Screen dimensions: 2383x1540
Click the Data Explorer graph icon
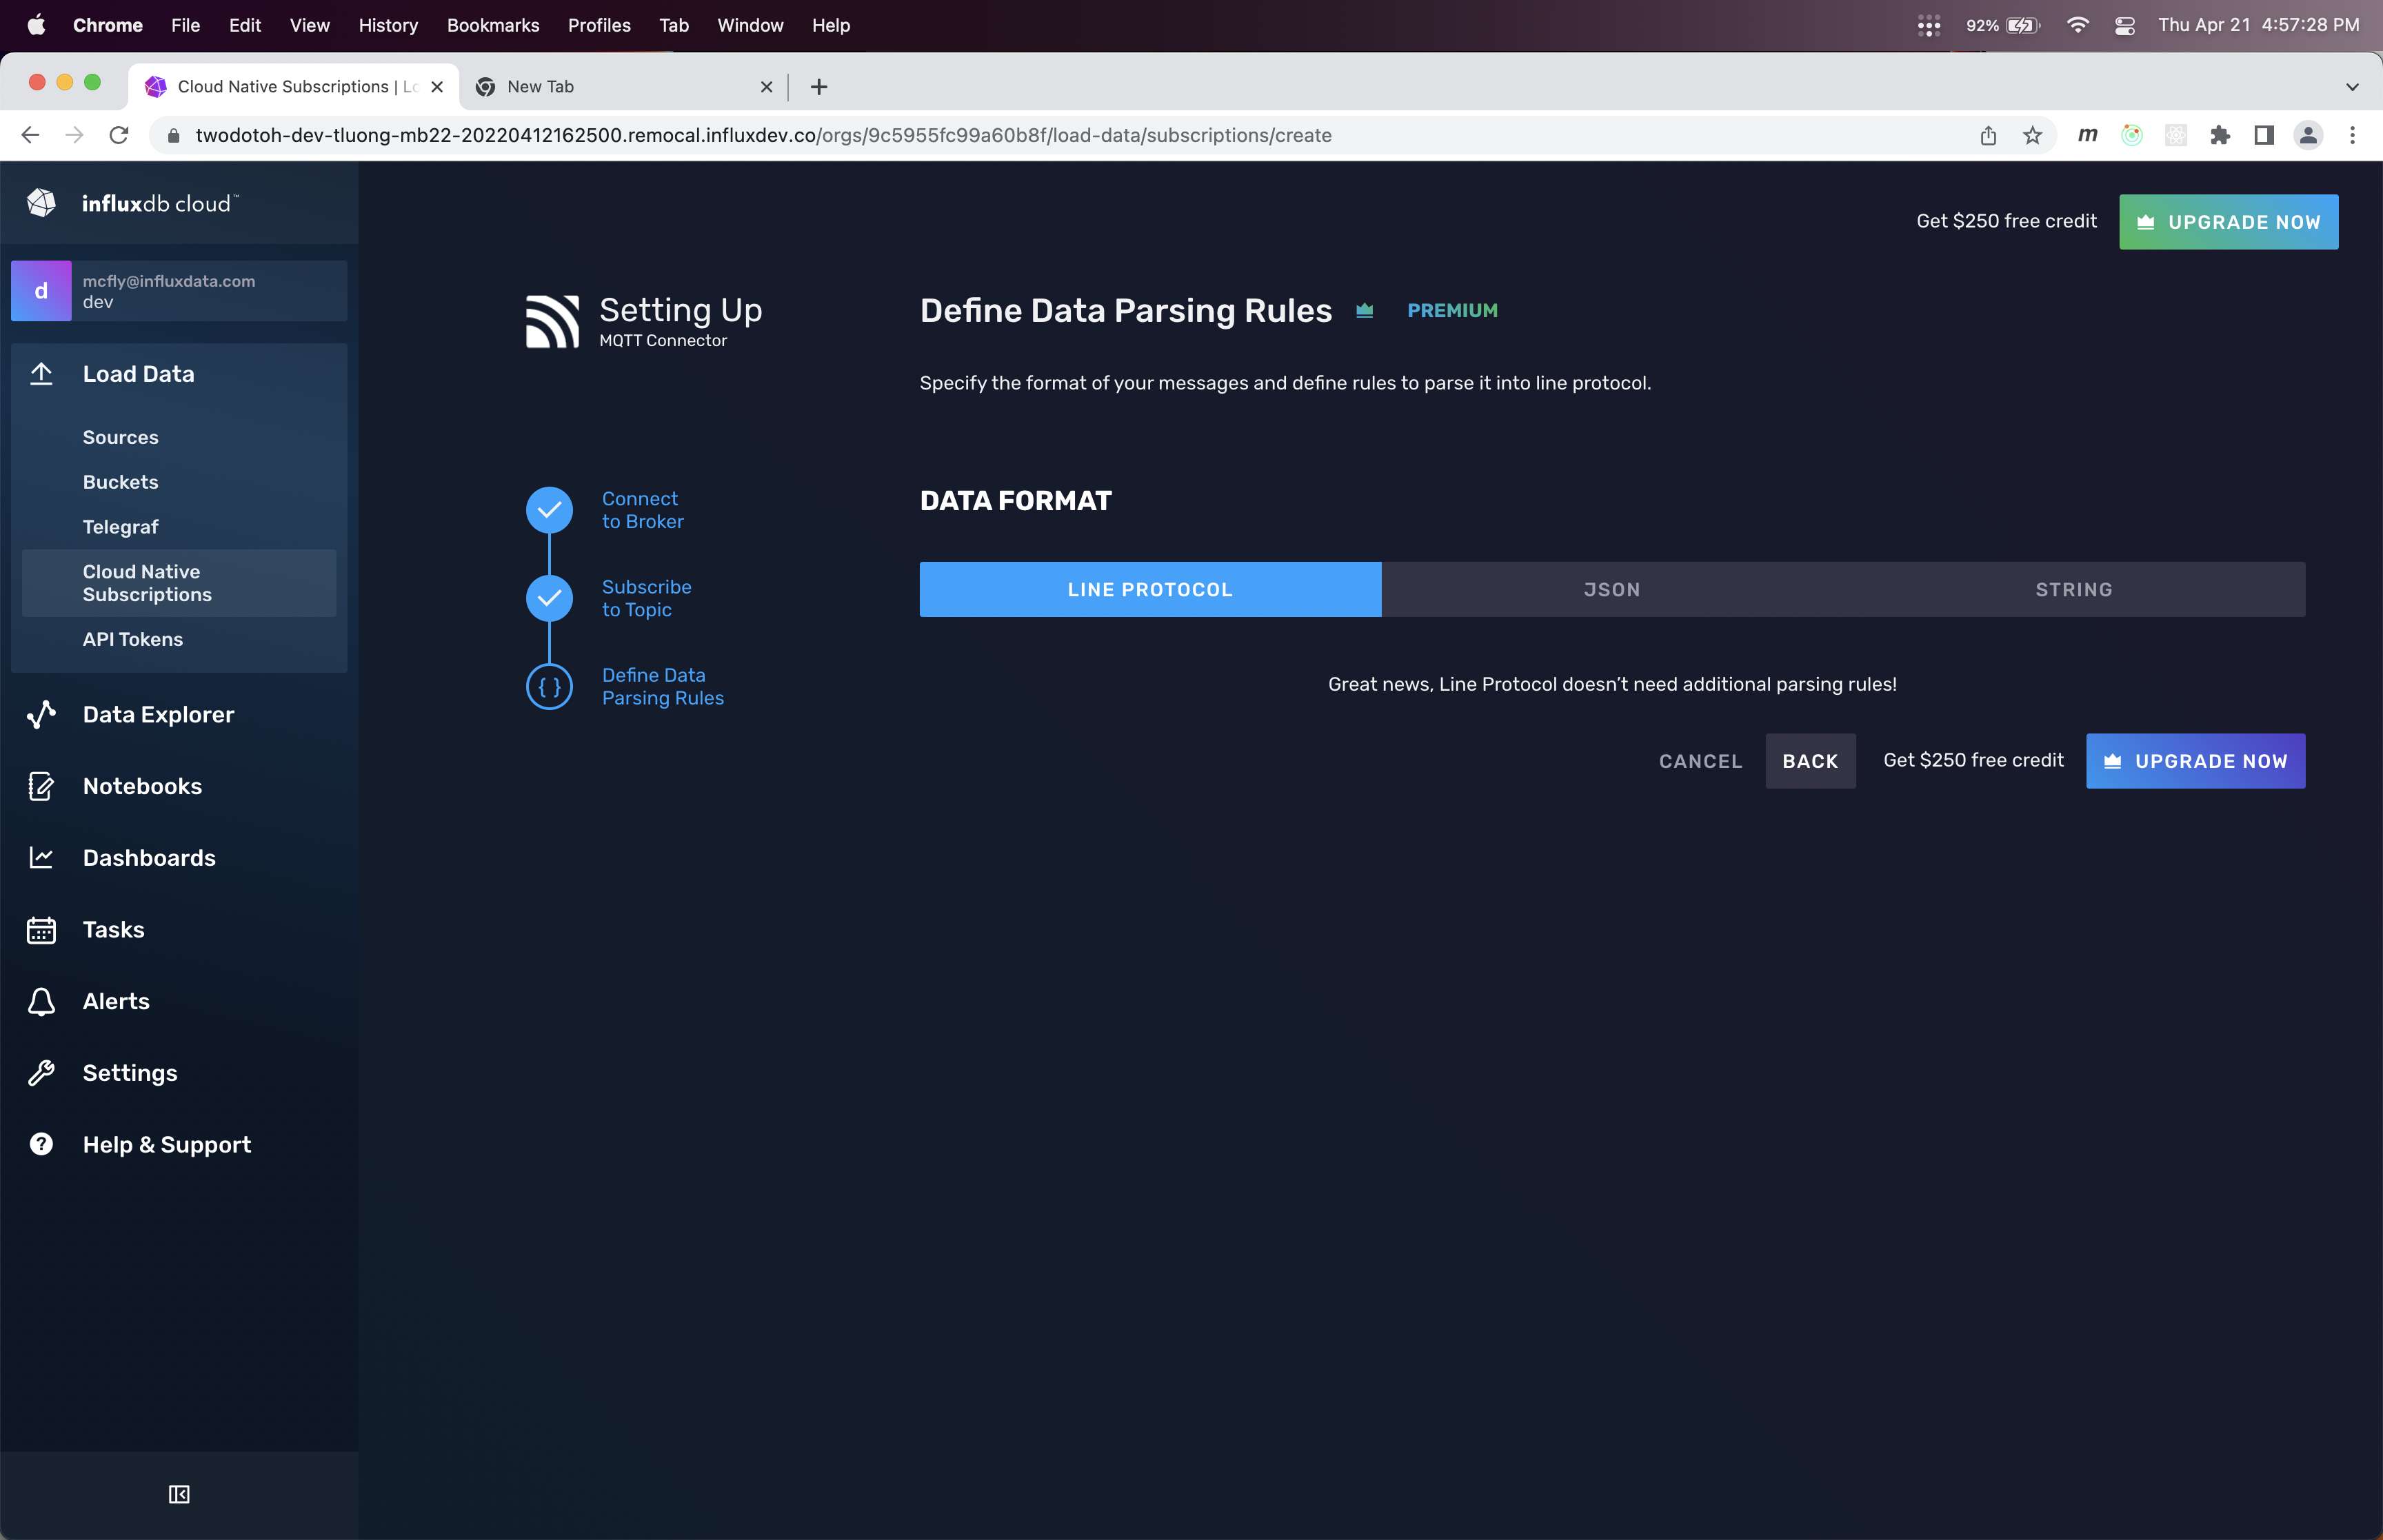point(41,714)
